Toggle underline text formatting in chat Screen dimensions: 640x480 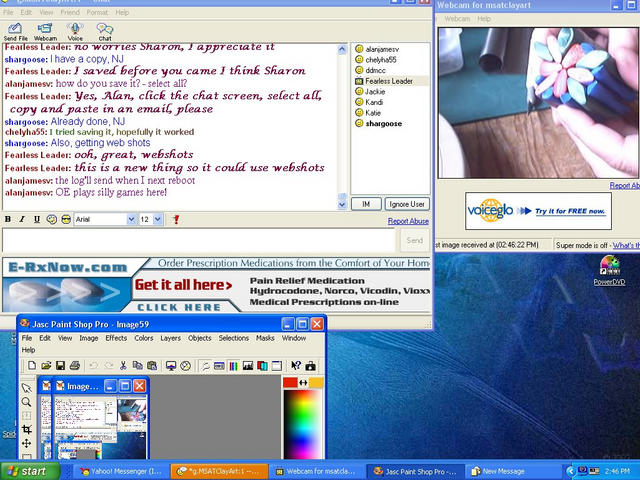37,219
